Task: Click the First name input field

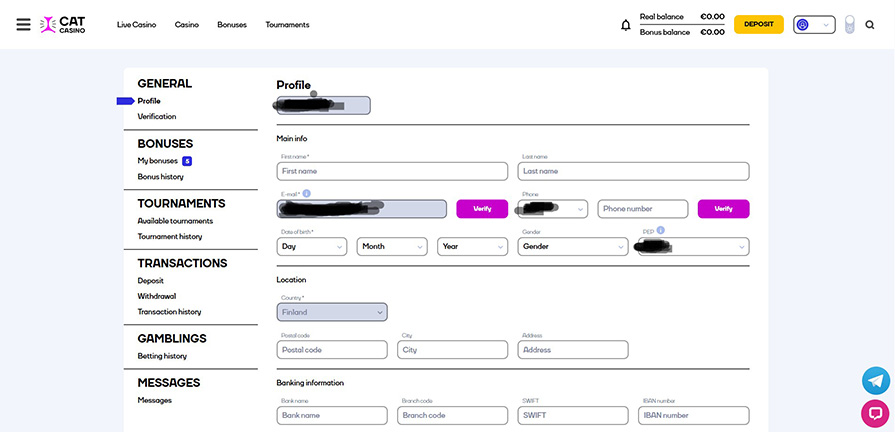Action: pos(392,171)
